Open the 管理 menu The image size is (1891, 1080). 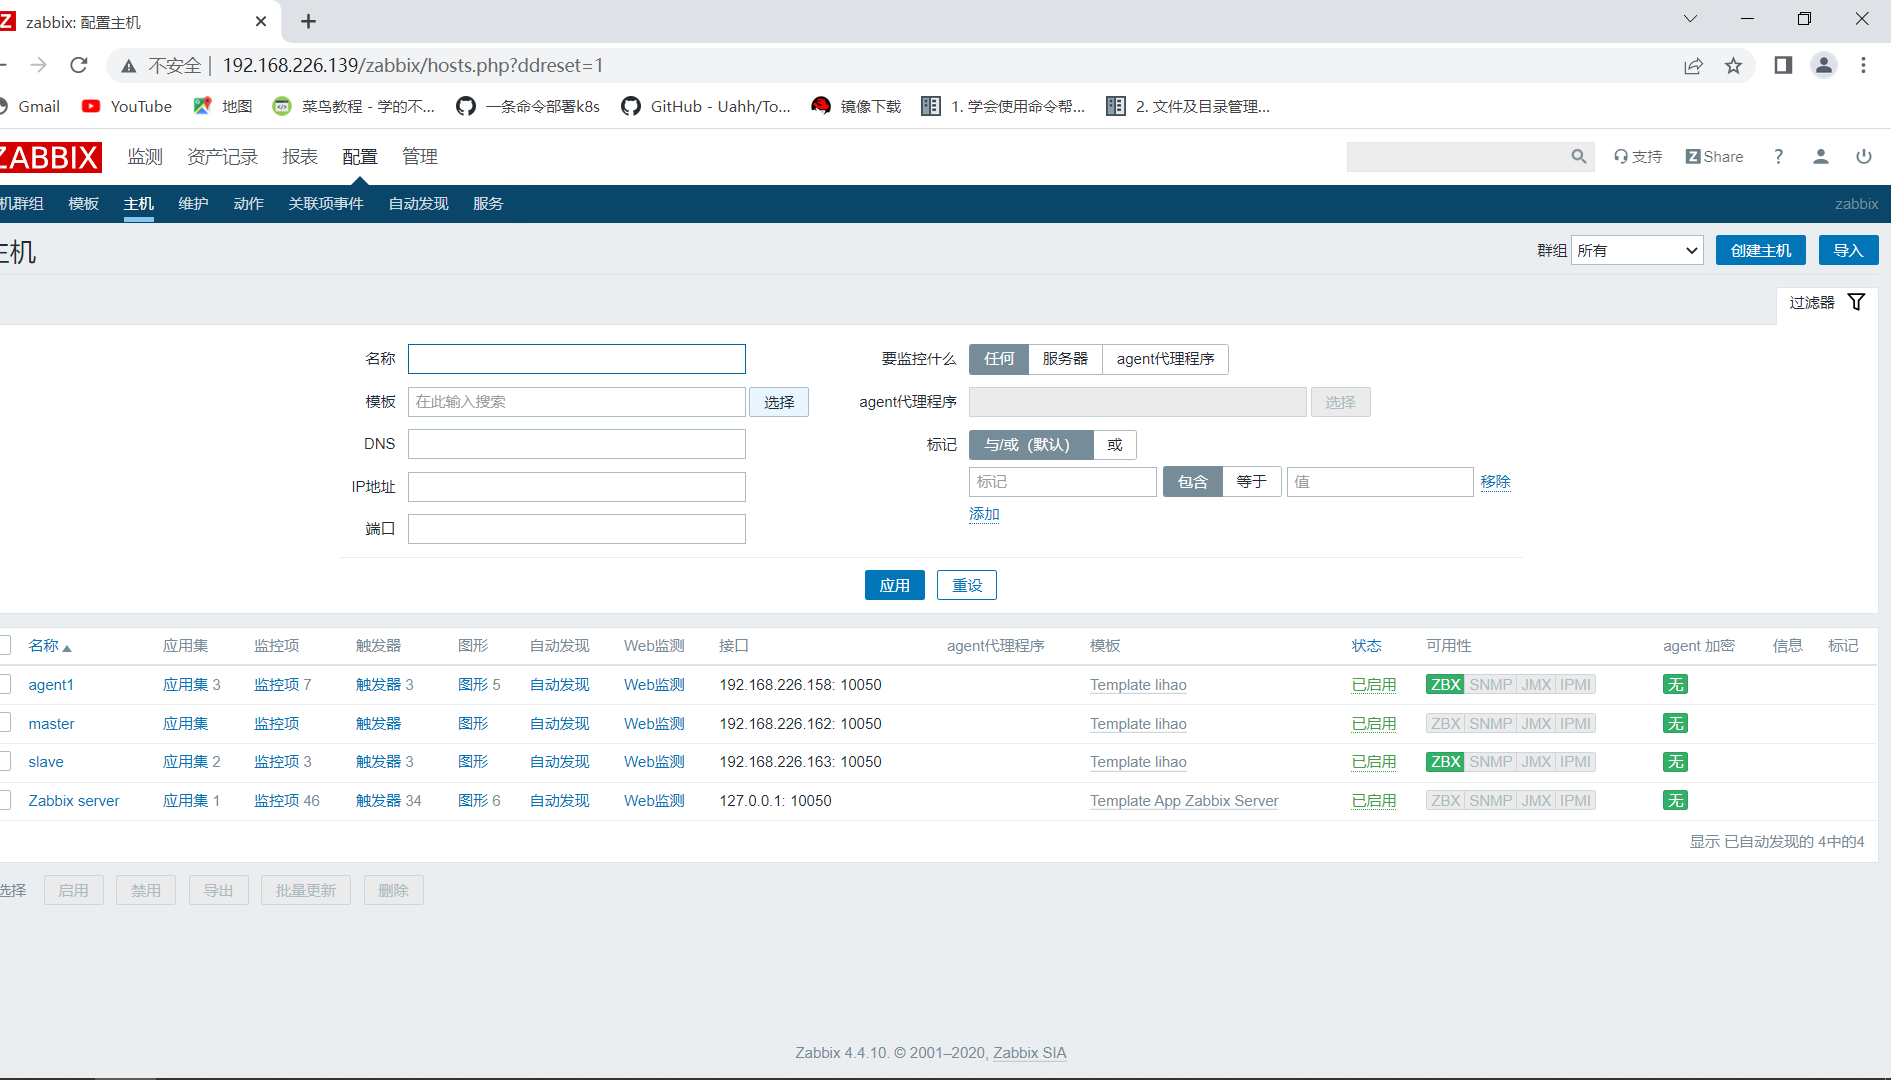click(x=420, y=157)
